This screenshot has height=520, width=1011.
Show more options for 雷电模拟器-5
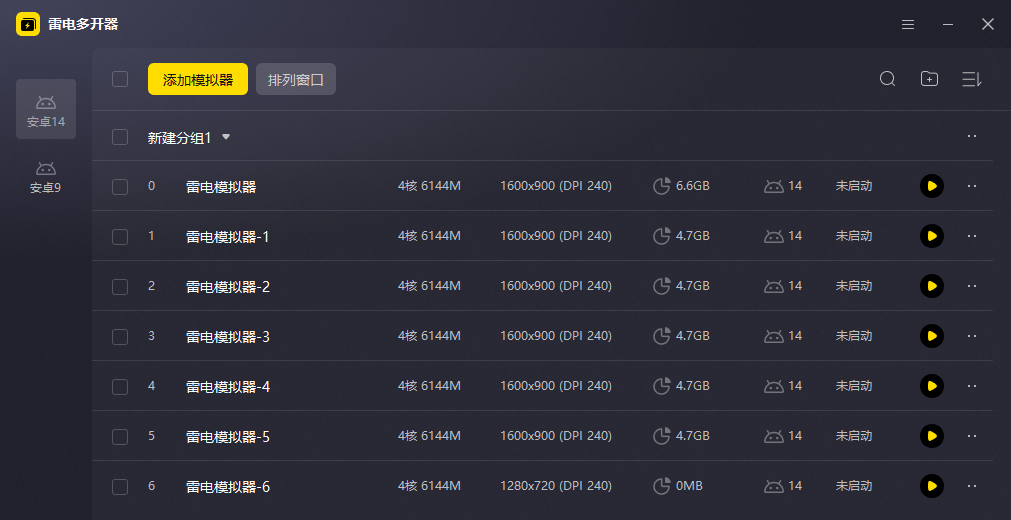coord(972,436)
